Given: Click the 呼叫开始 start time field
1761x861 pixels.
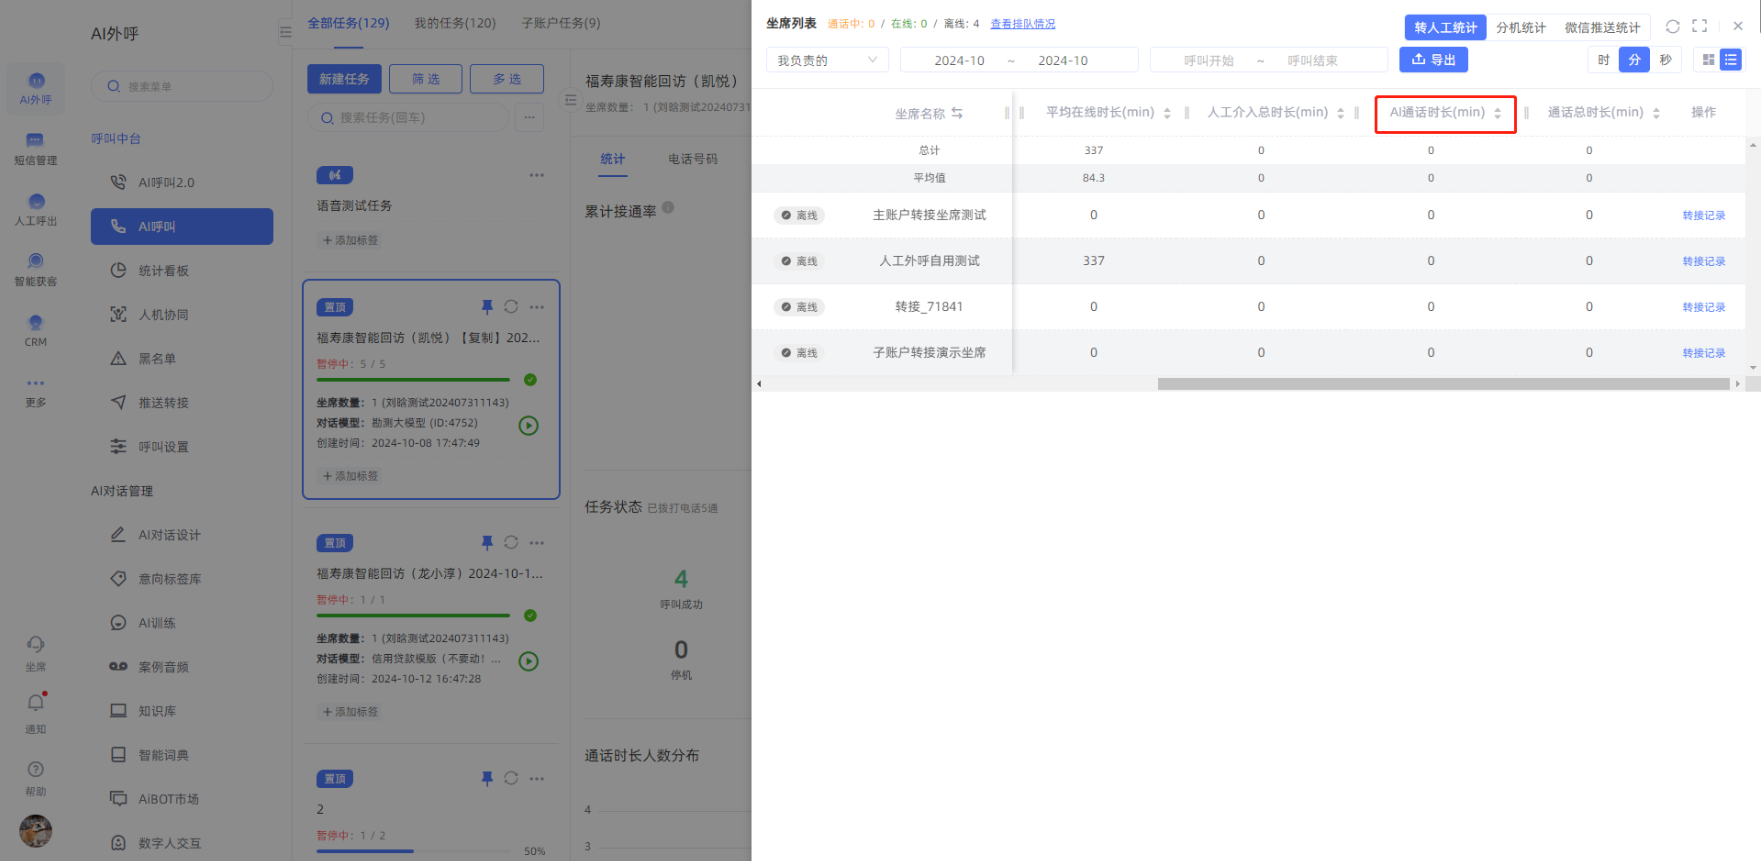Looking at the screenshot, I should click(x=1208, y=61).
